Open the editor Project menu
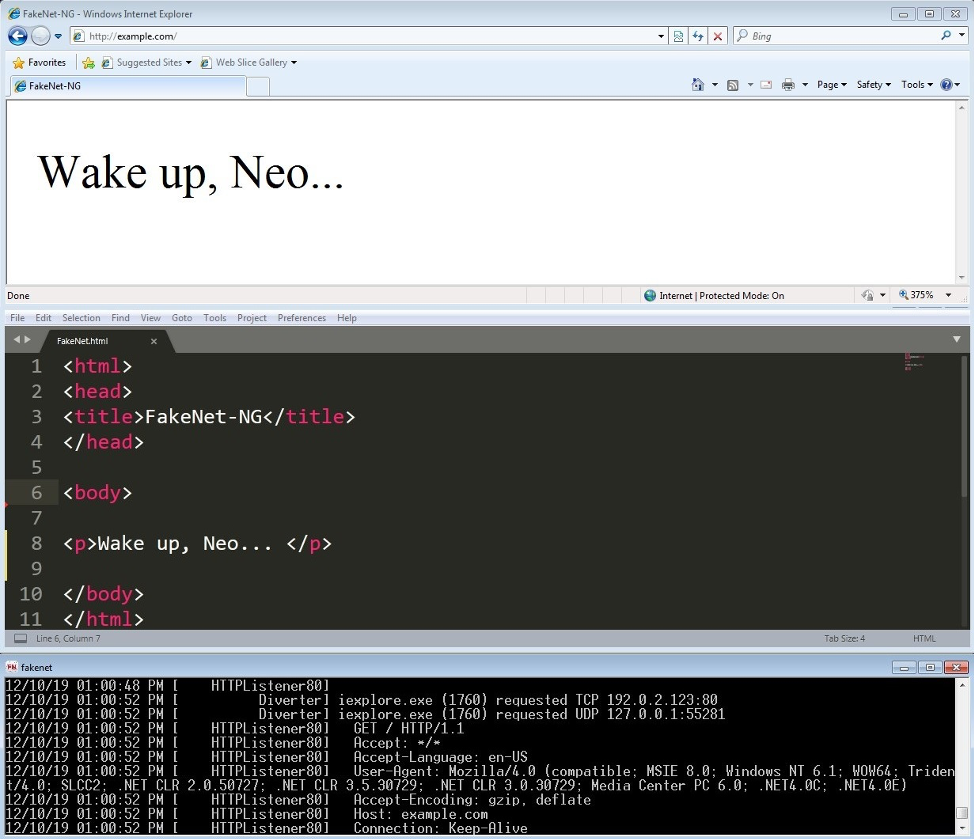This screenshot has width=974, height=839. tap(252, 317)
